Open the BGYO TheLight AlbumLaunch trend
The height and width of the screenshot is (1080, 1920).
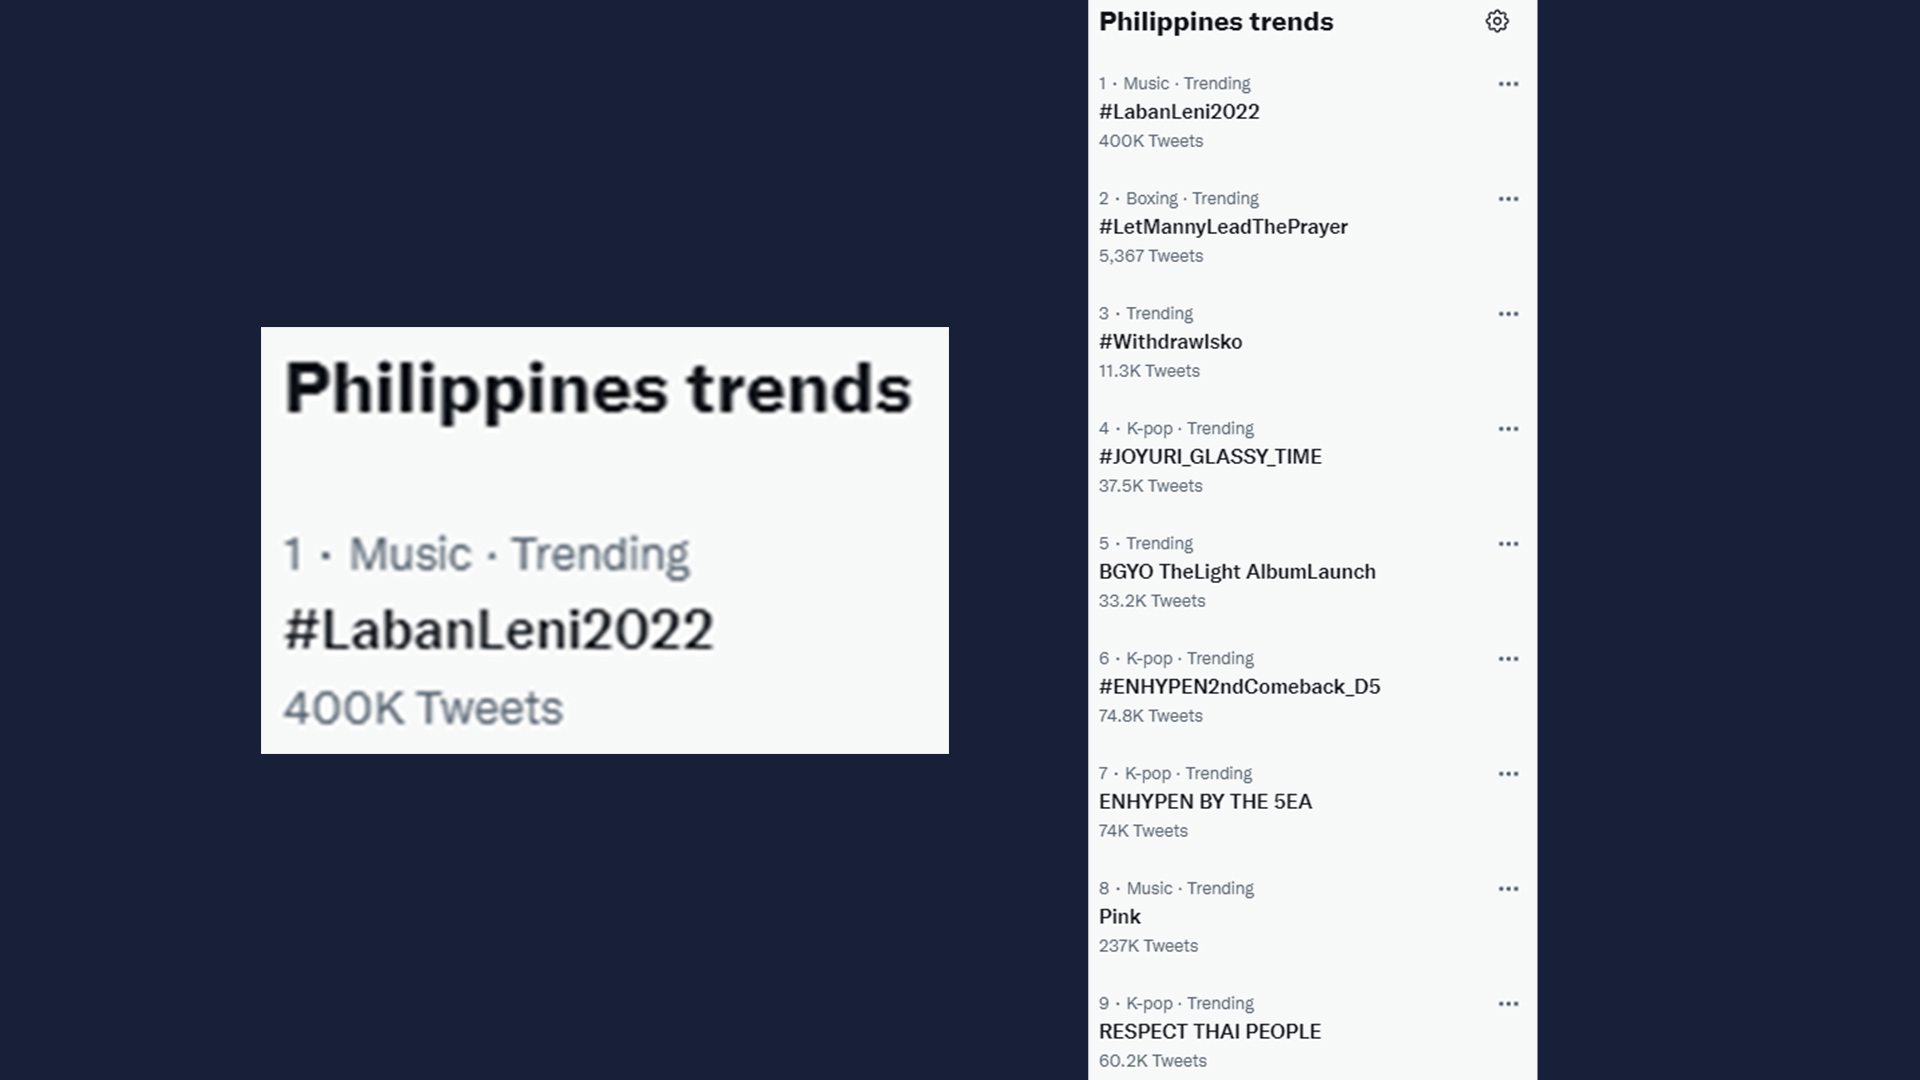point(1237,572)
